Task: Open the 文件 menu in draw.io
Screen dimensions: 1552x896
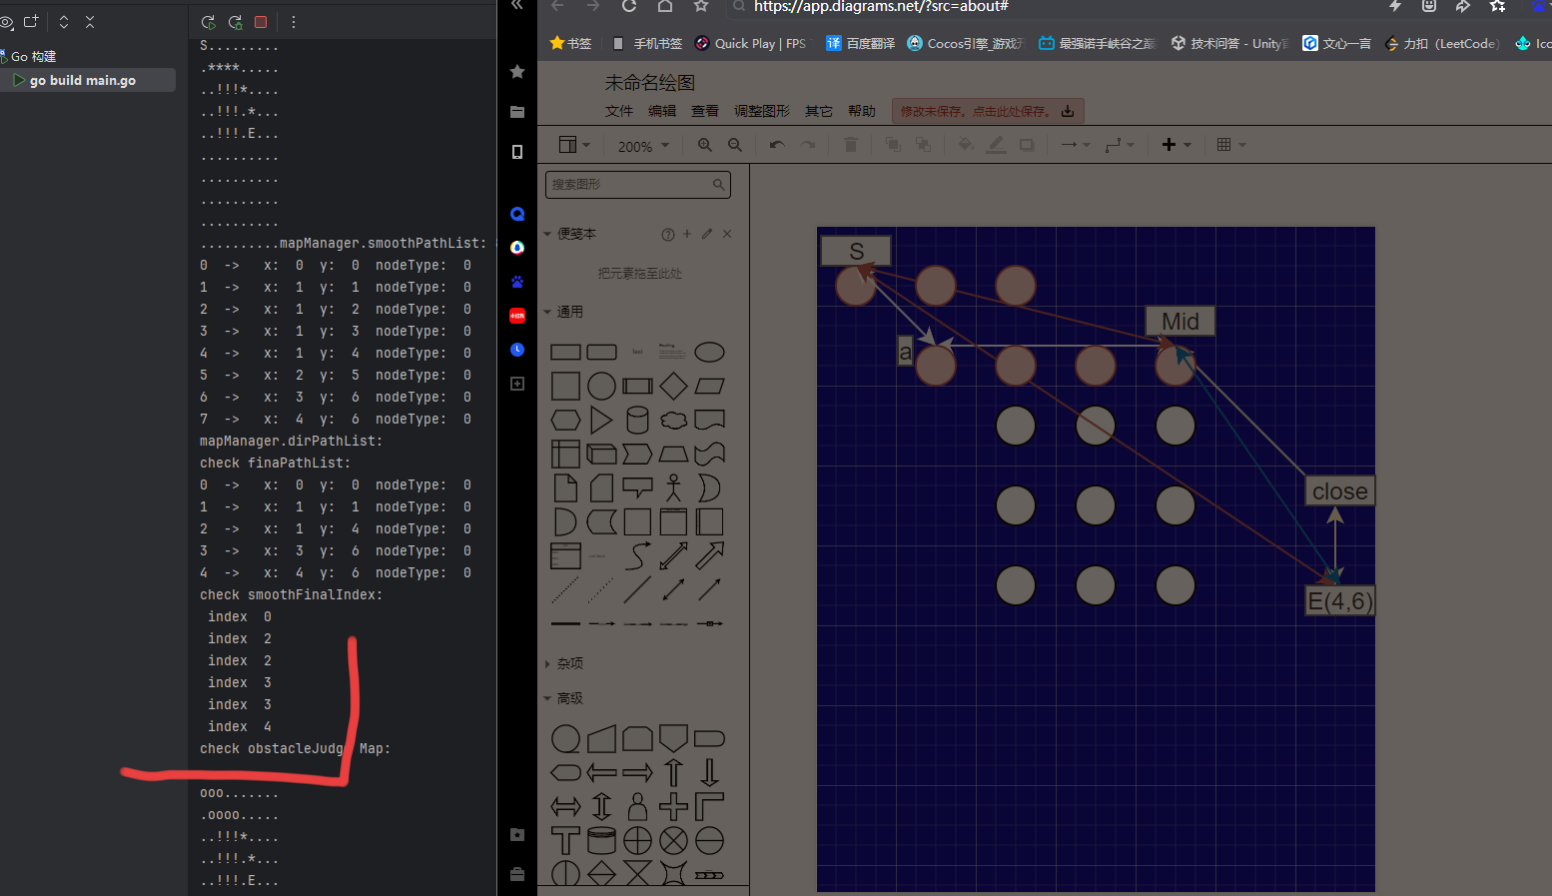Action: click(x=619, y=111)
